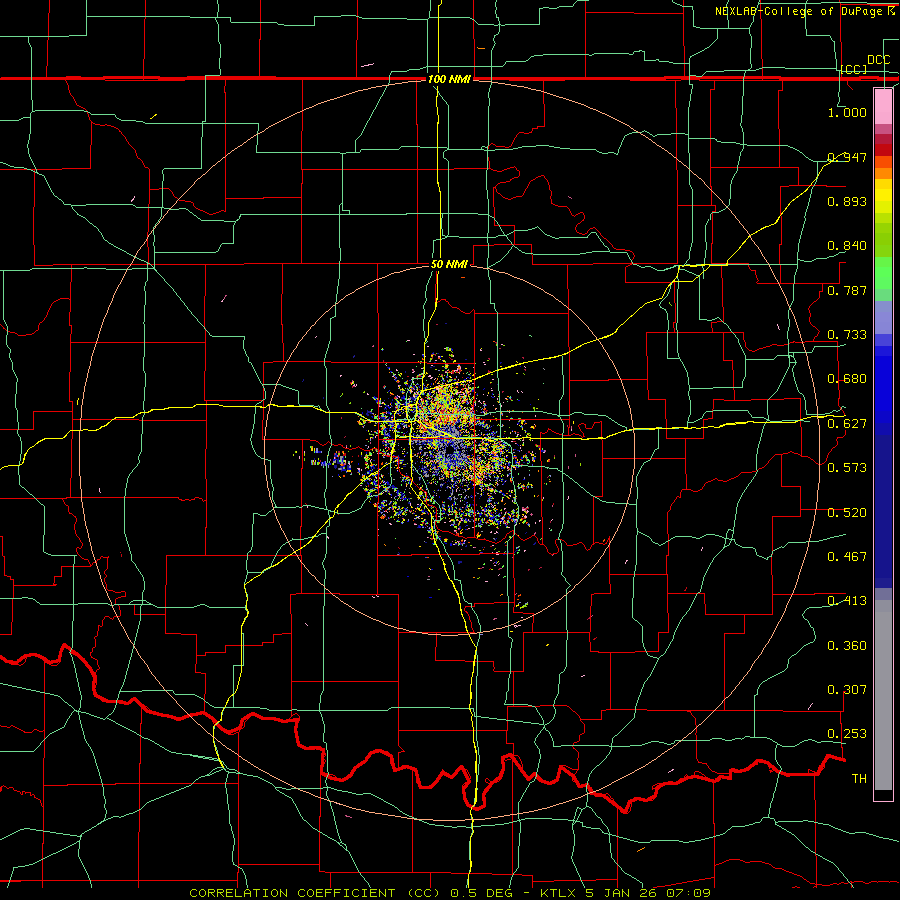This screenshot has width=900, height=900.
Task: Click the bright green swatch on color bar
Action: point(883,273)
